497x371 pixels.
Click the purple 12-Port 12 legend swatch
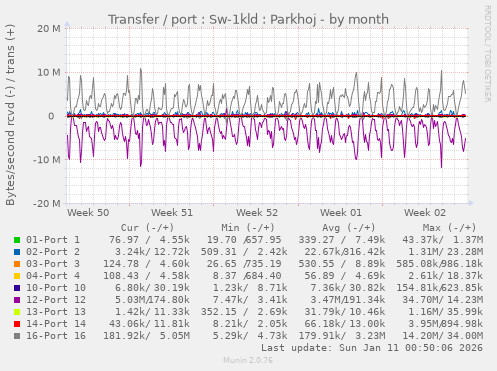pos(17,300)
